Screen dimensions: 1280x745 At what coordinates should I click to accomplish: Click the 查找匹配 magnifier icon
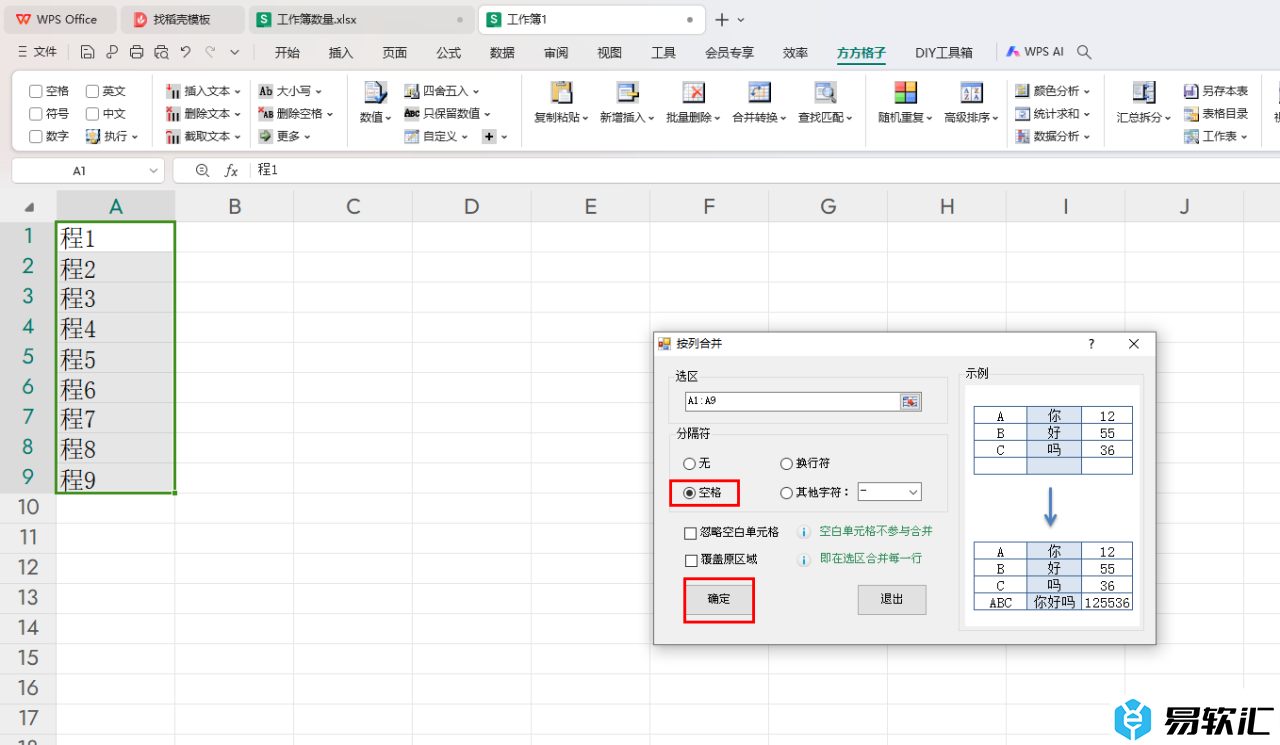[825, 94]
